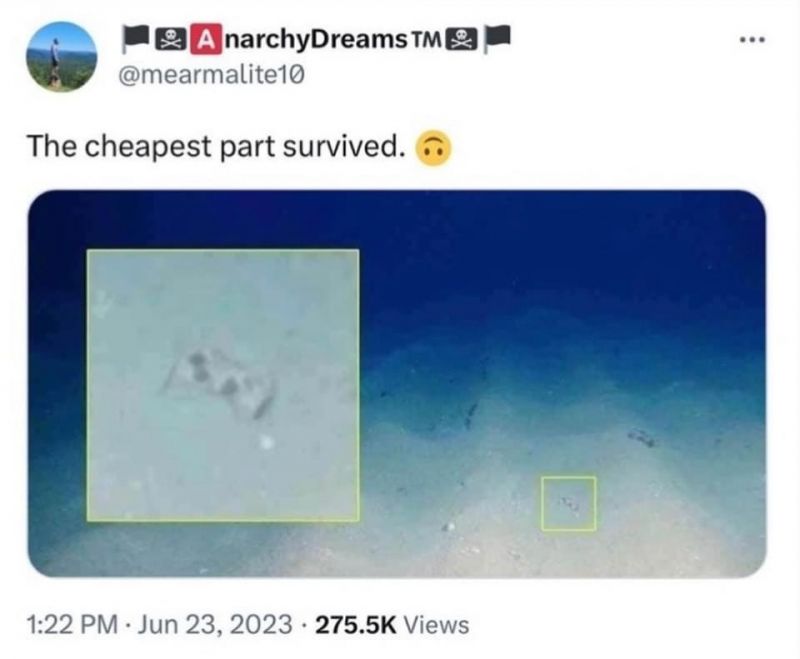Click the trailing black flag emoji
This screenshot has height=659, width=800.
click(497, 39)
